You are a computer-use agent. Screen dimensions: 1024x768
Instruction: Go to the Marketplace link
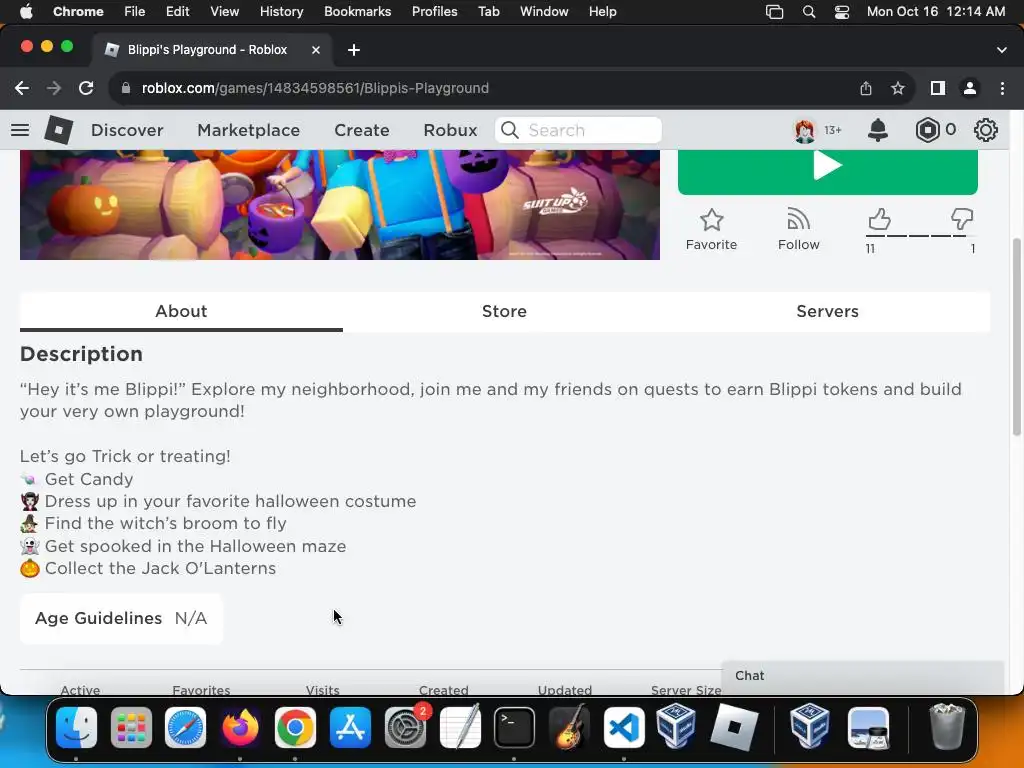tap(249, 130)
